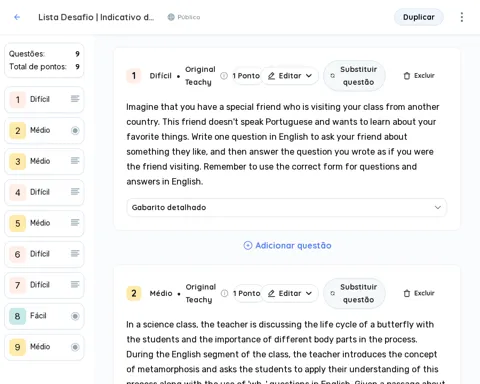Open the Editar dropdown arrow on question 1
This screenshot has width=480, height=384.
pos(309,76)
